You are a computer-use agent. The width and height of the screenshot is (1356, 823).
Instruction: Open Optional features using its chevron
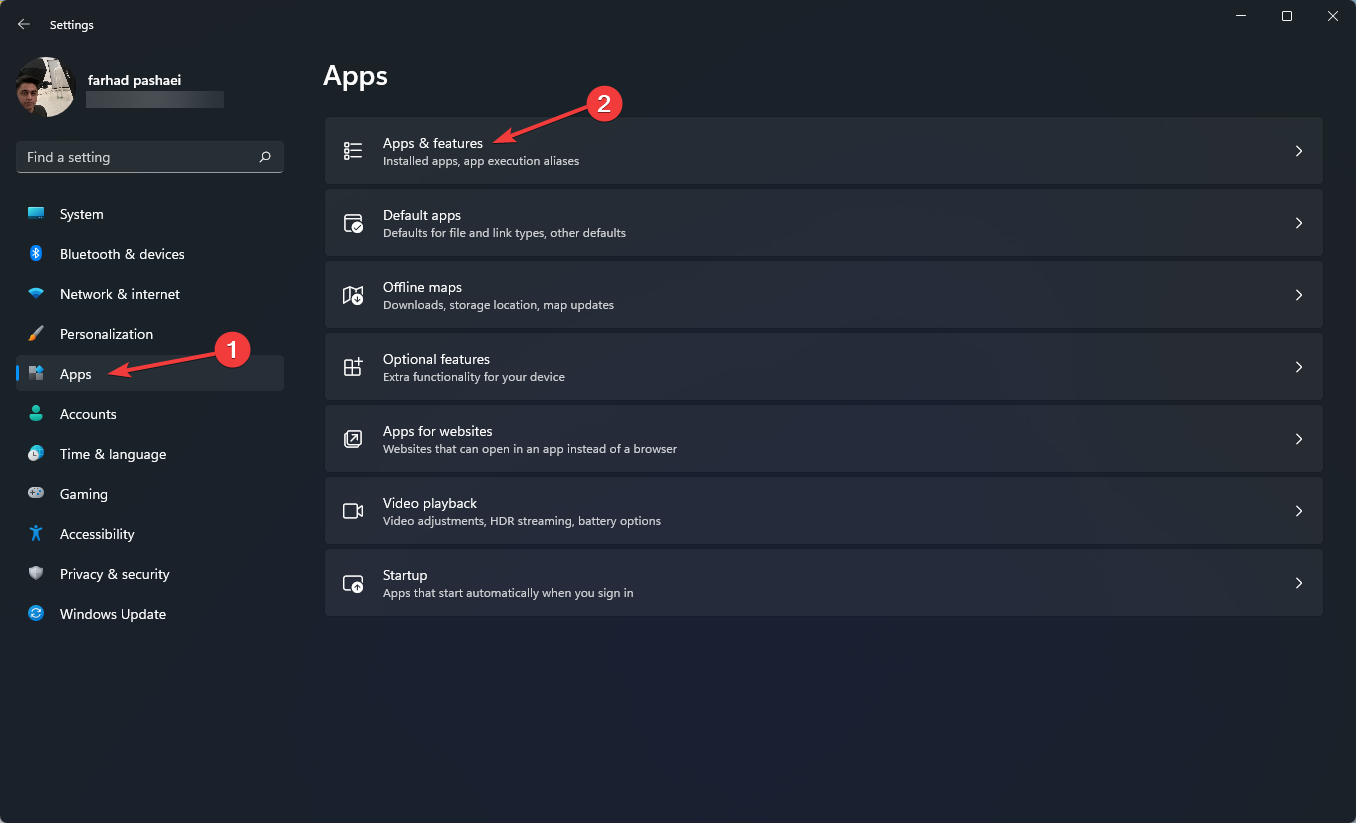coord(1298,366)
